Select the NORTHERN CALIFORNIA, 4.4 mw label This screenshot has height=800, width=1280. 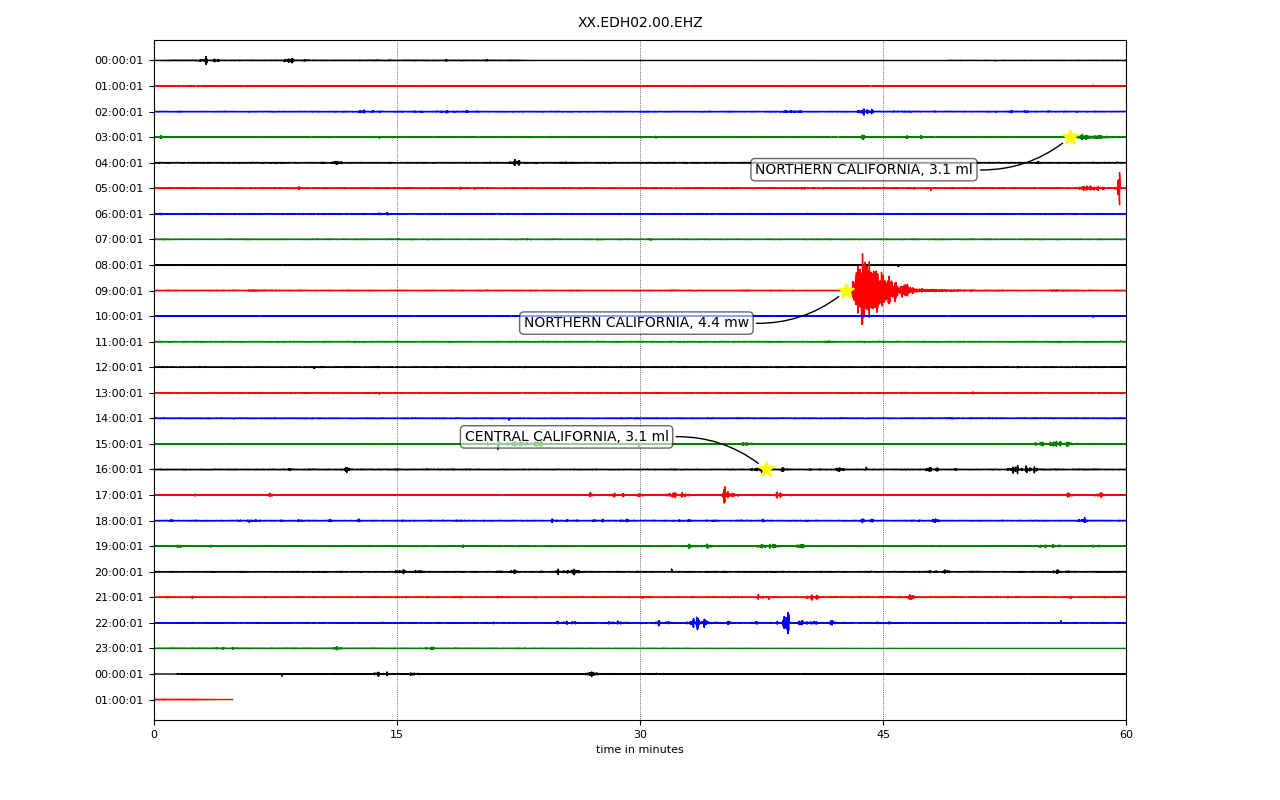coord(636,323)
